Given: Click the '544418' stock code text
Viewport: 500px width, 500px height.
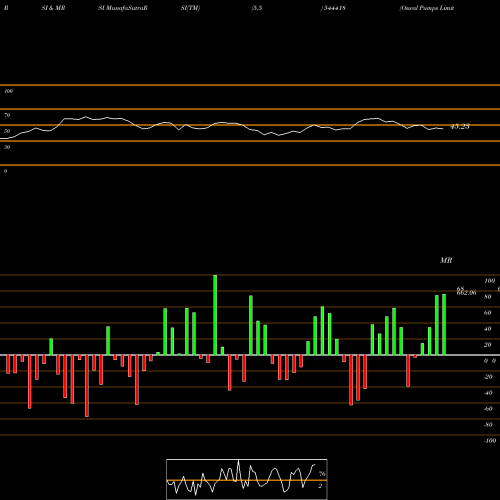Looking at the screenshot, I should coord(334,8).
